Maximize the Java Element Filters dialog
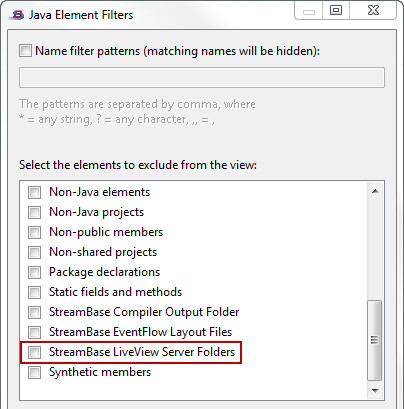 tap(336, 11)
